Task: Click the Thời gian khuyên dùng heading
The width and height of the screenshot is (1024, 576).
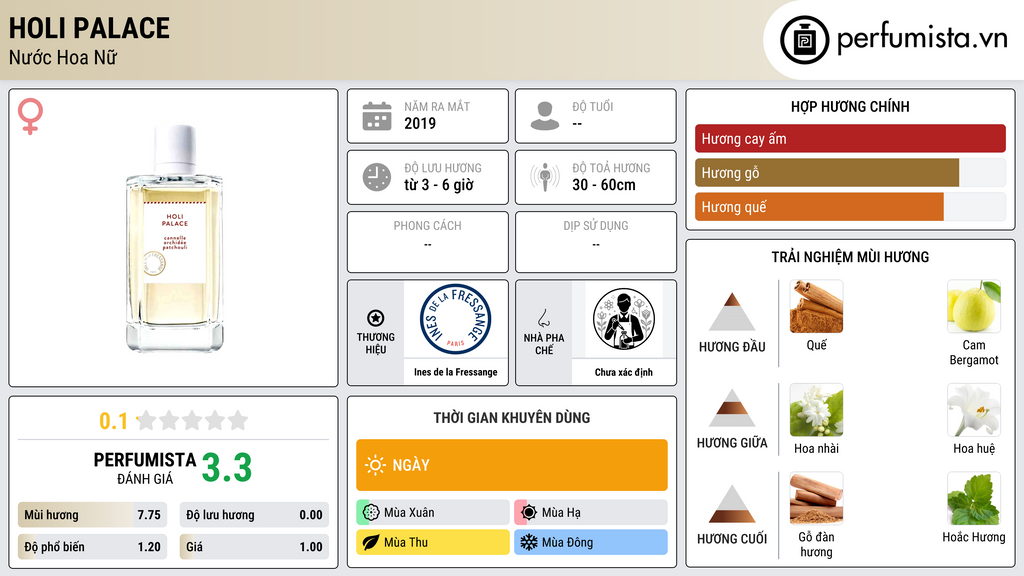Action: [512, 417]
